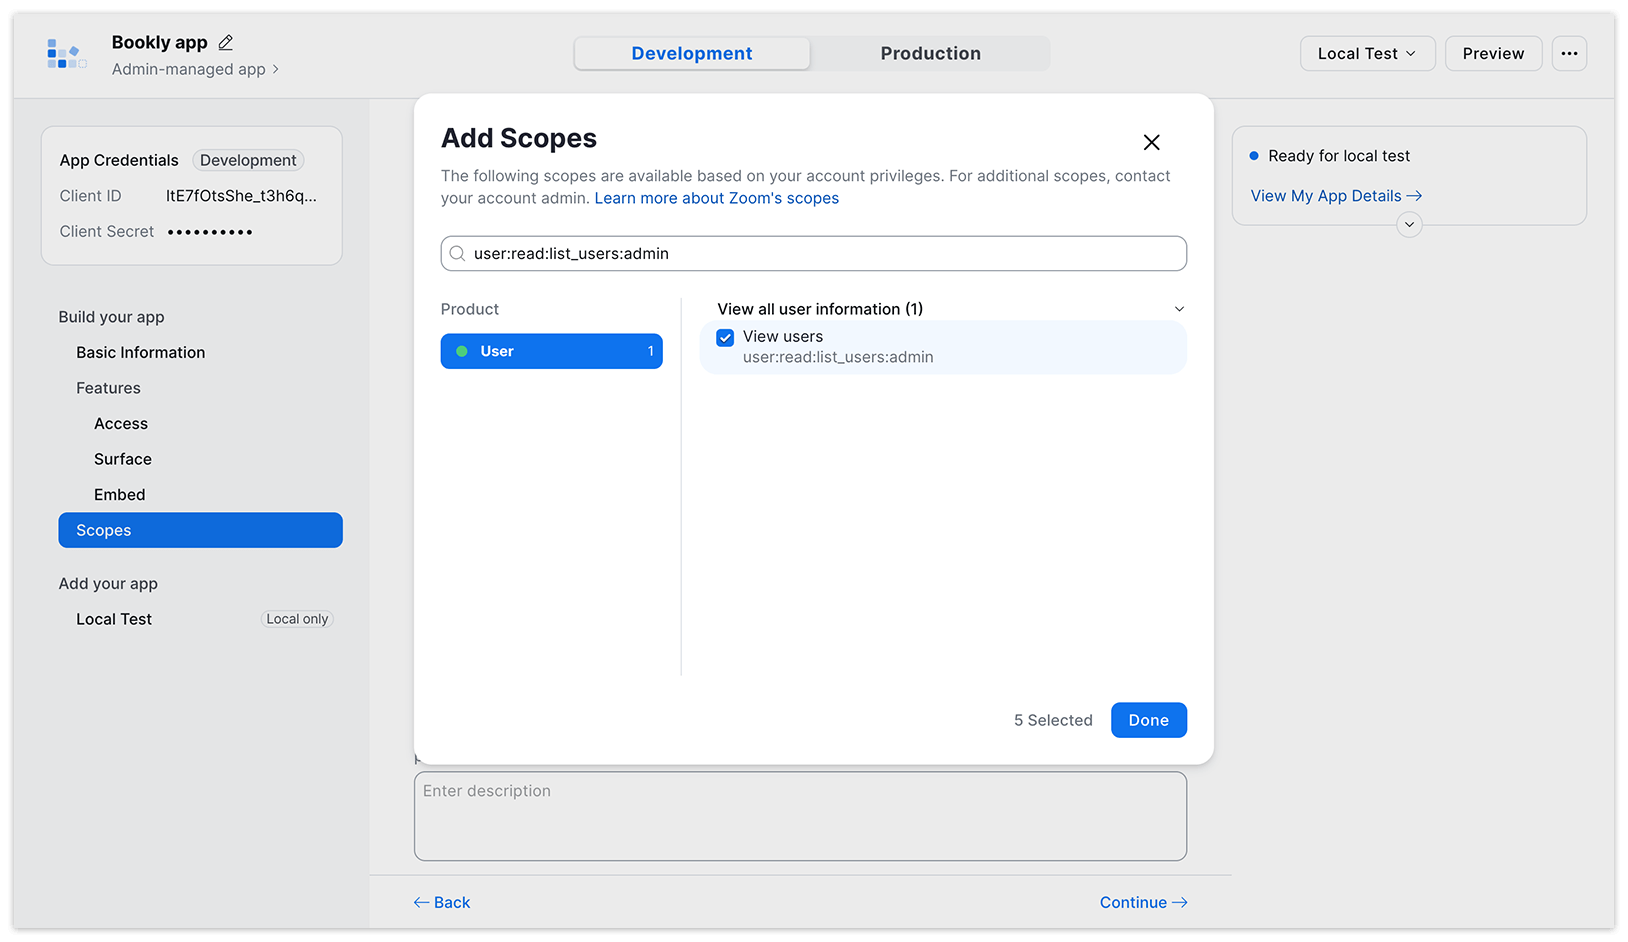Uncheck the View users scope checkbox
The height and width of the screenshot is (942, 1628).
[x=725, y=338]
